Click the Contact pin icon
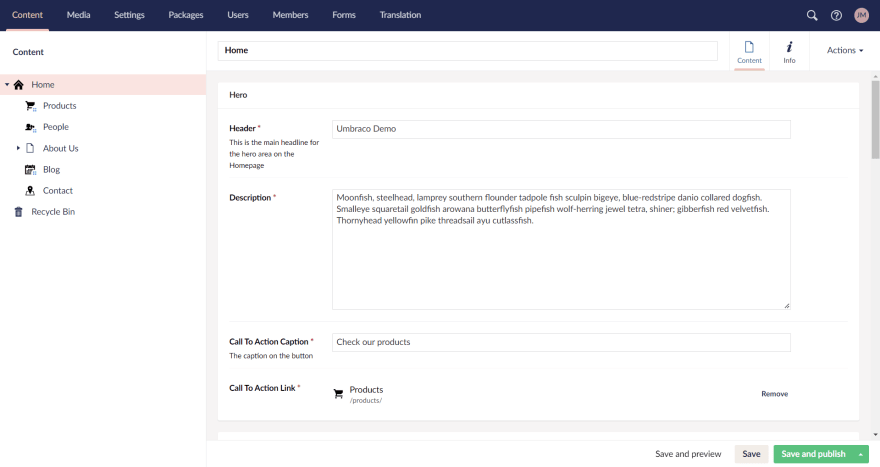This screenshot has width=880, height=467. tap(30, 191)
